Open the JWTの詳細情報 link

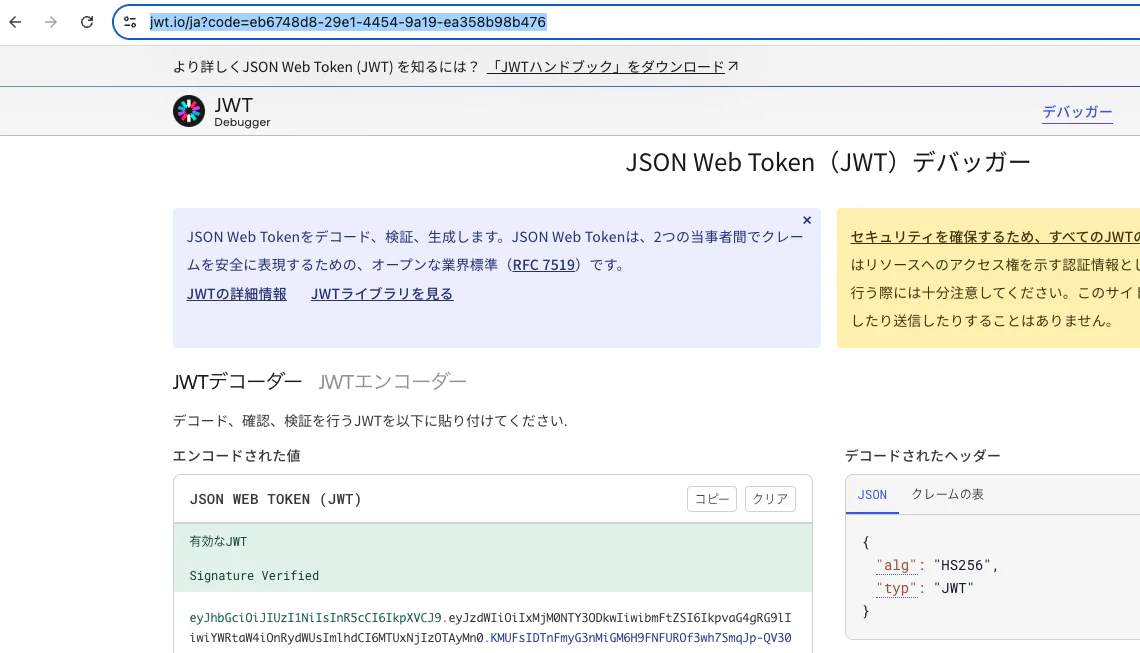pyautogui.click(x=237, y=294)
